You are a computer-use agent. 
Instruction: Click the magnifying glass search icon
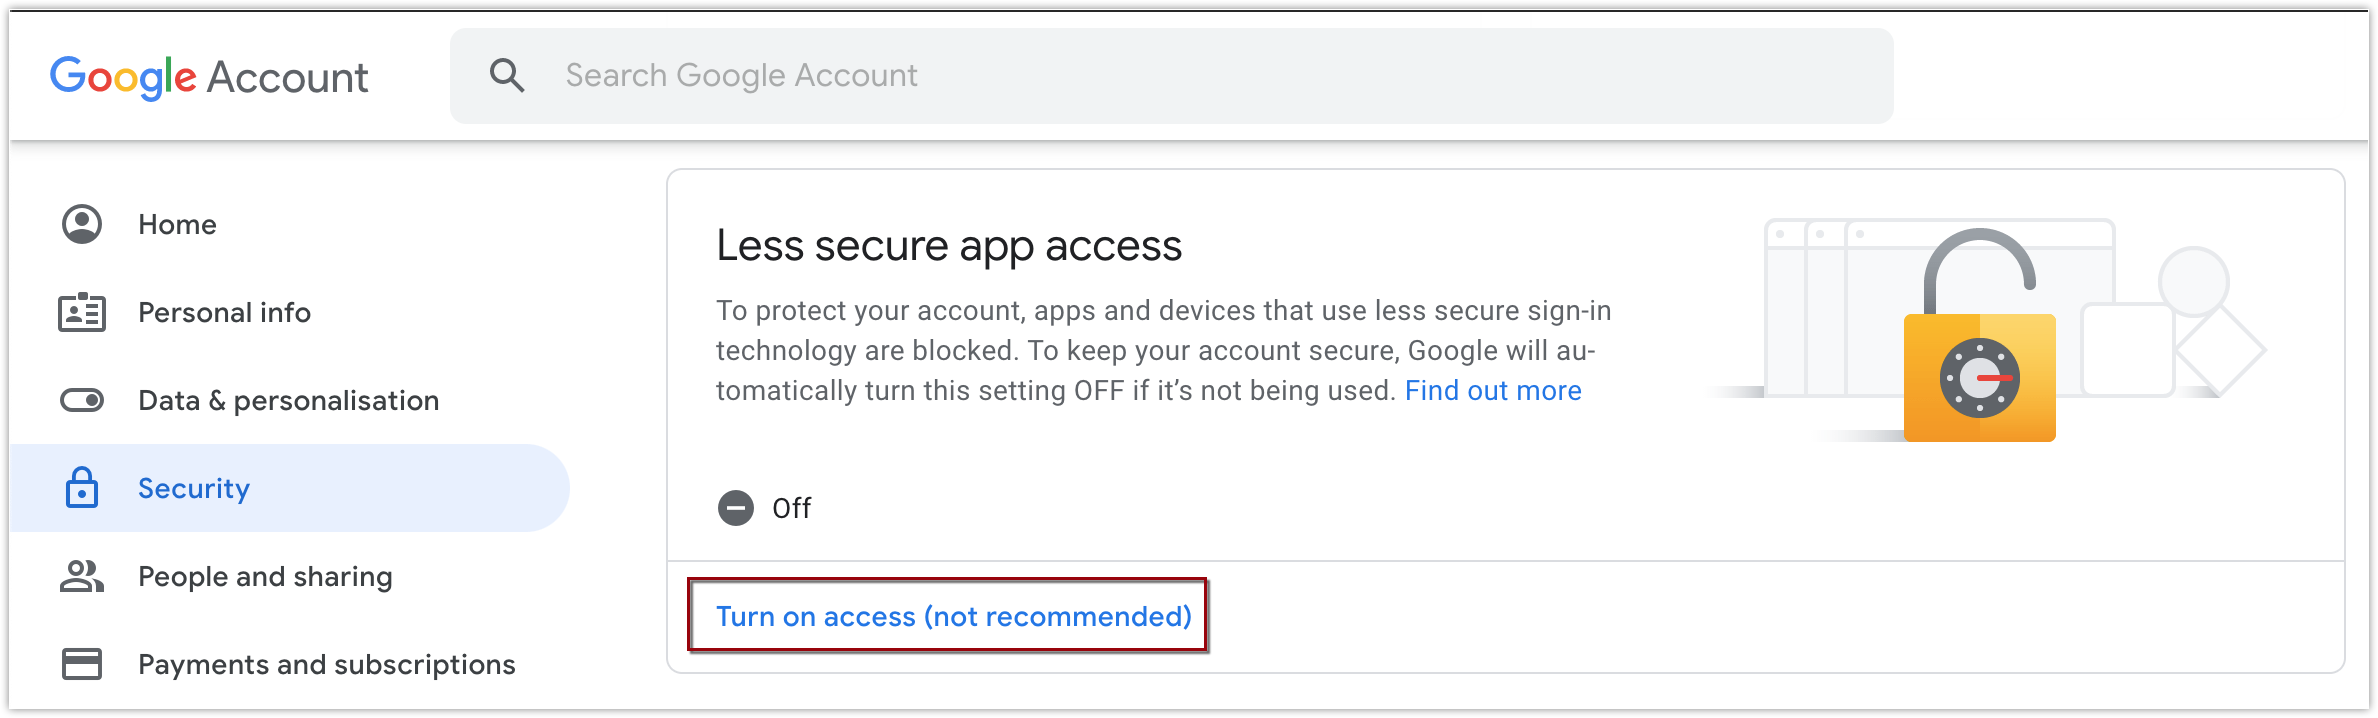click(507, 76)
